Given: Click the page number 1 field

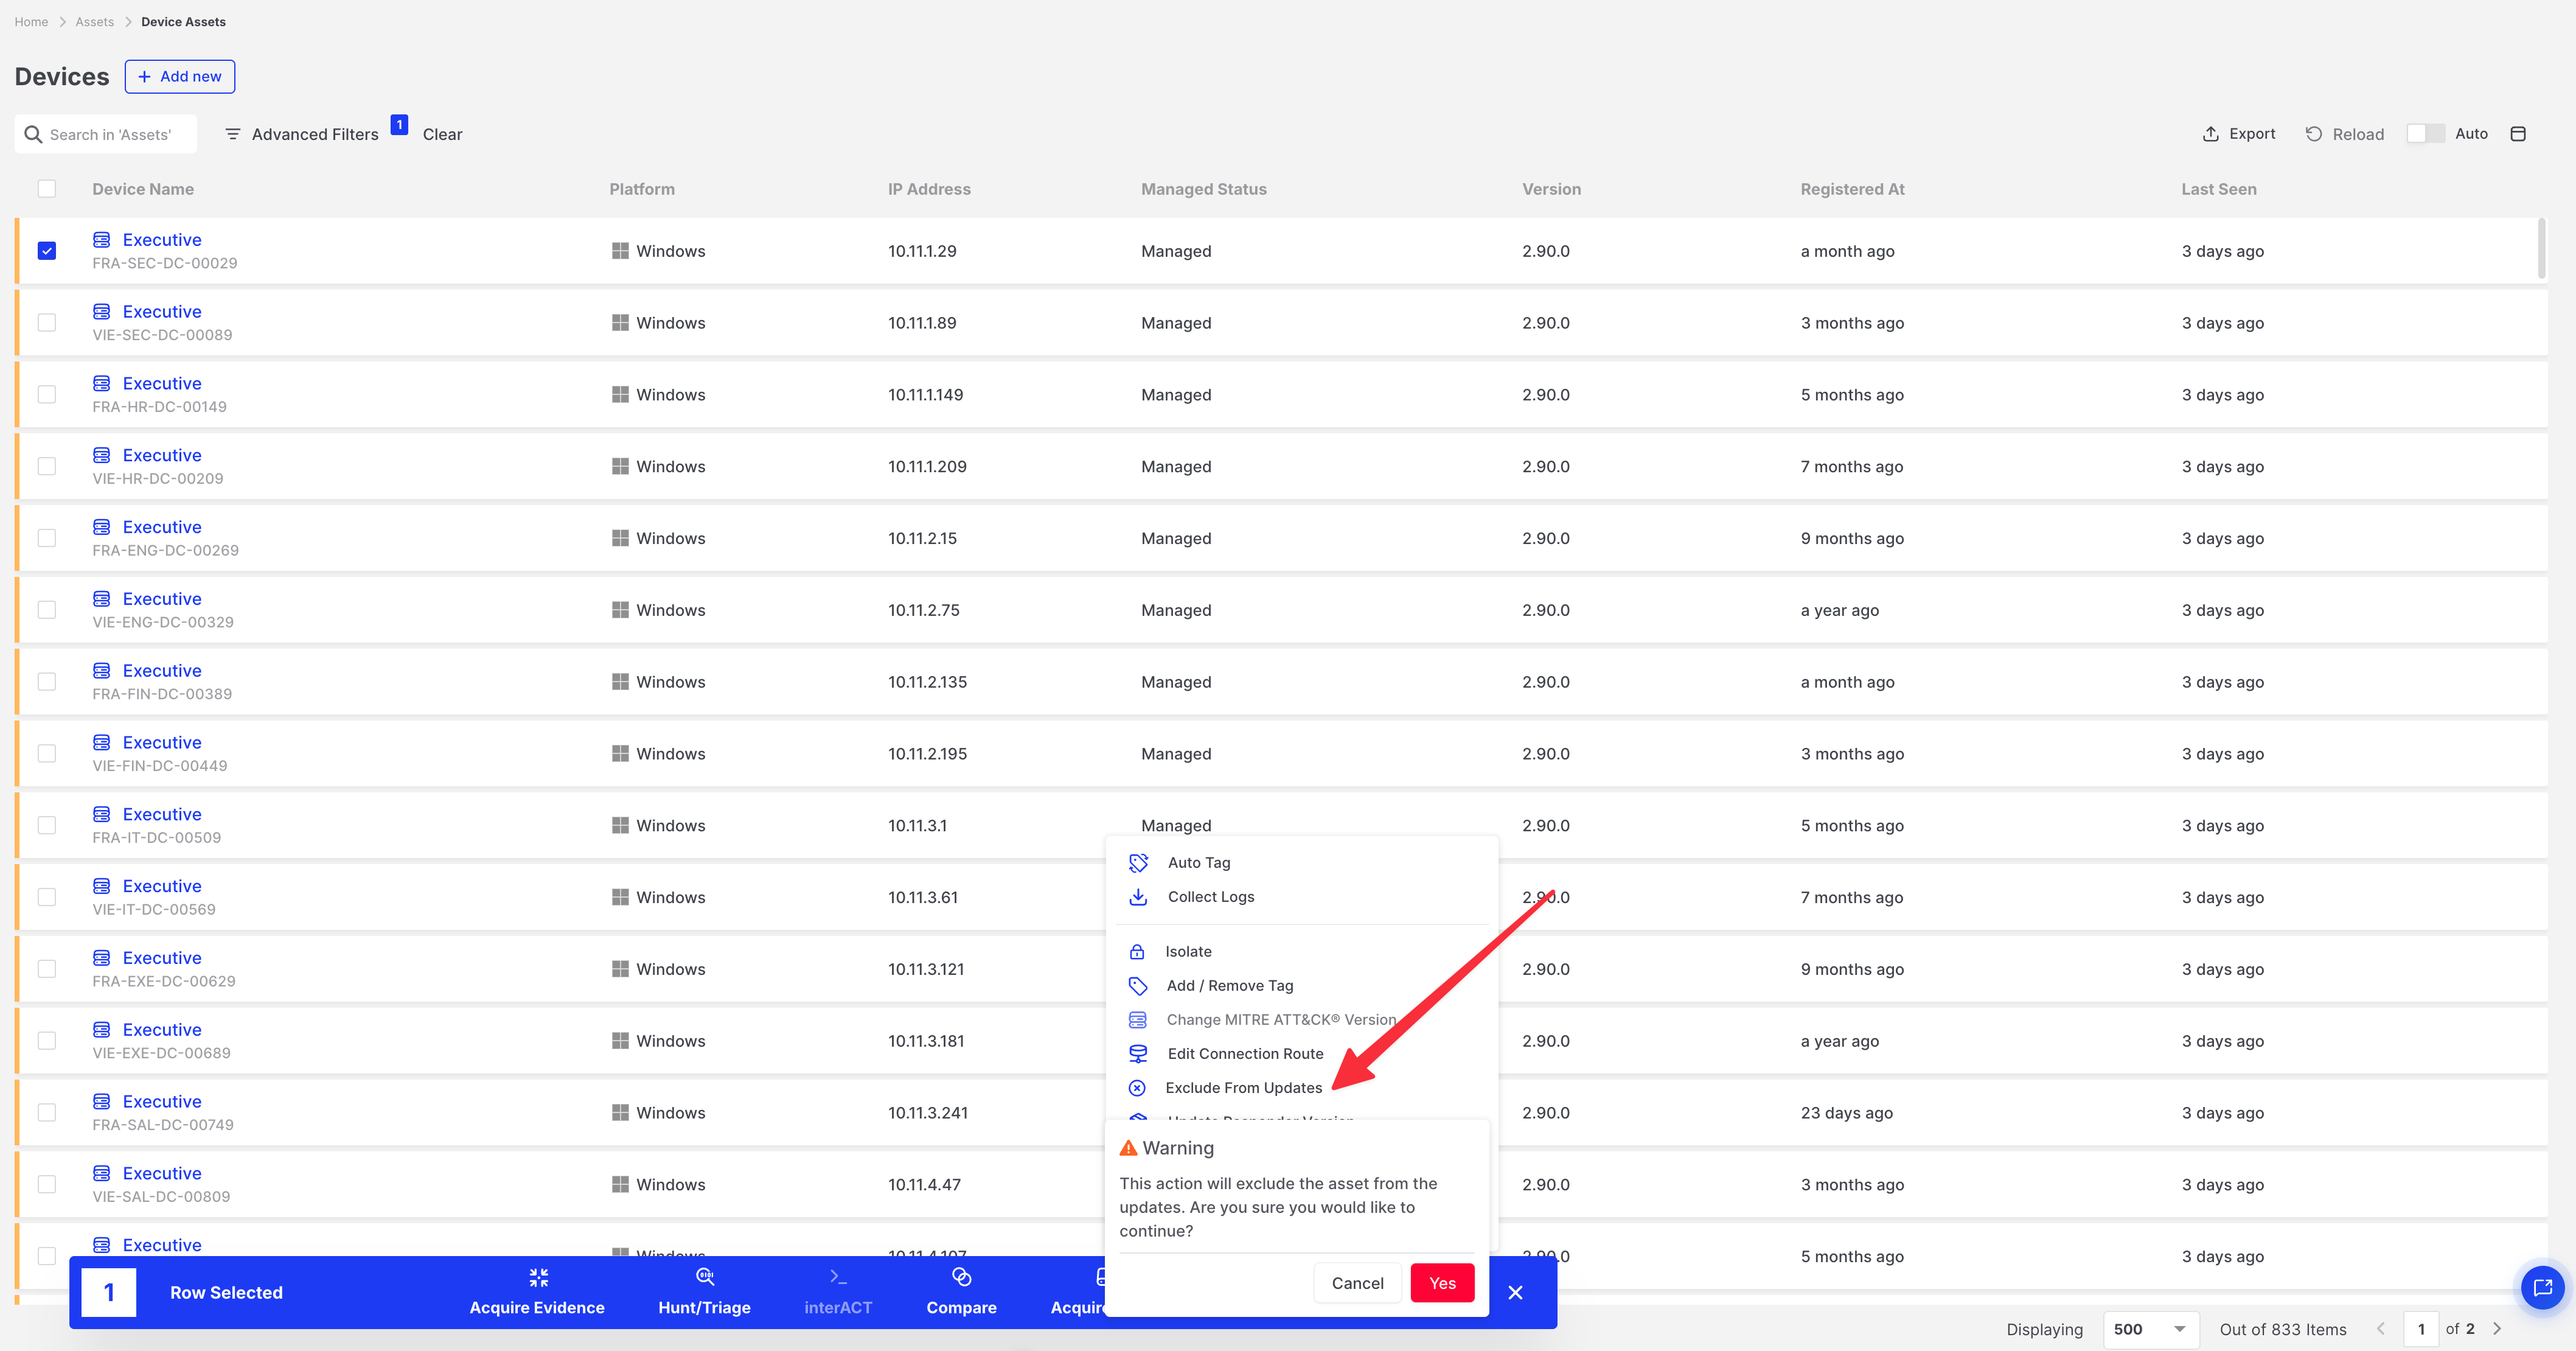Looking at the screenshot, I should (2421, 1329).
